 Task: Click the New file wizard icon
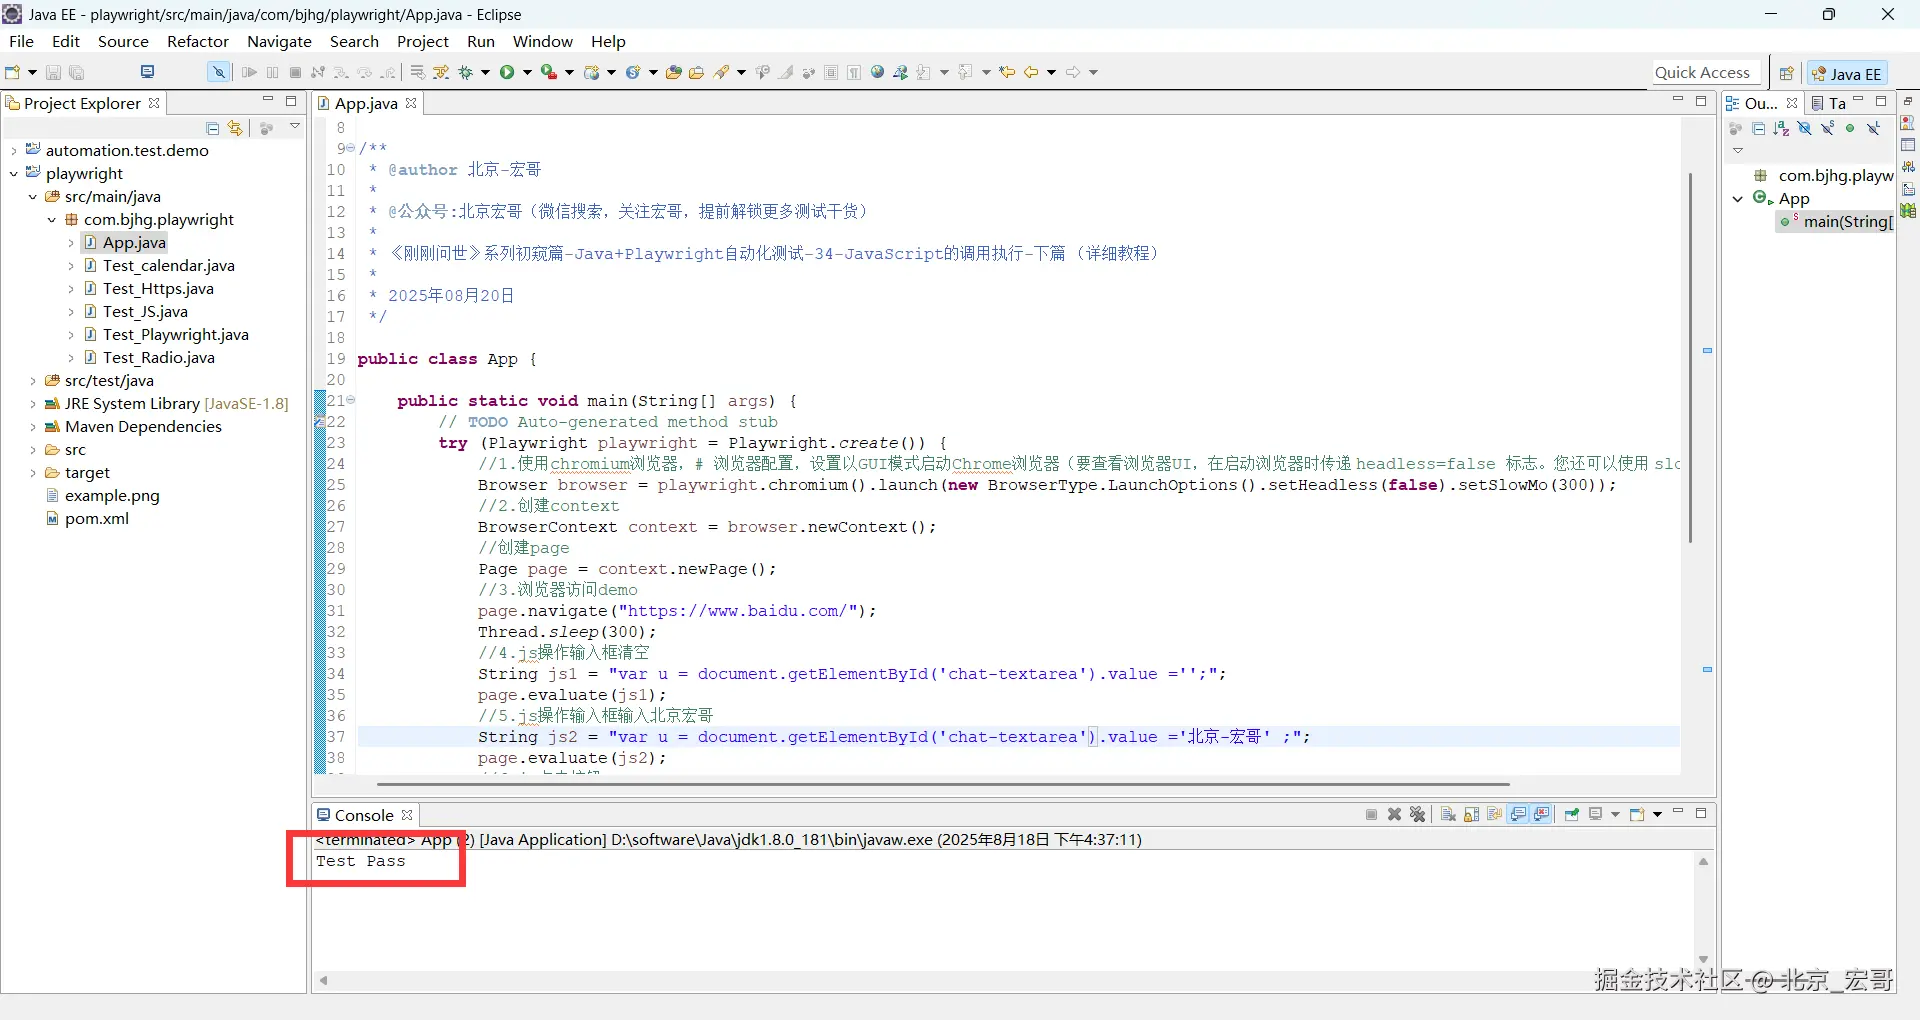tap(13, 72)
